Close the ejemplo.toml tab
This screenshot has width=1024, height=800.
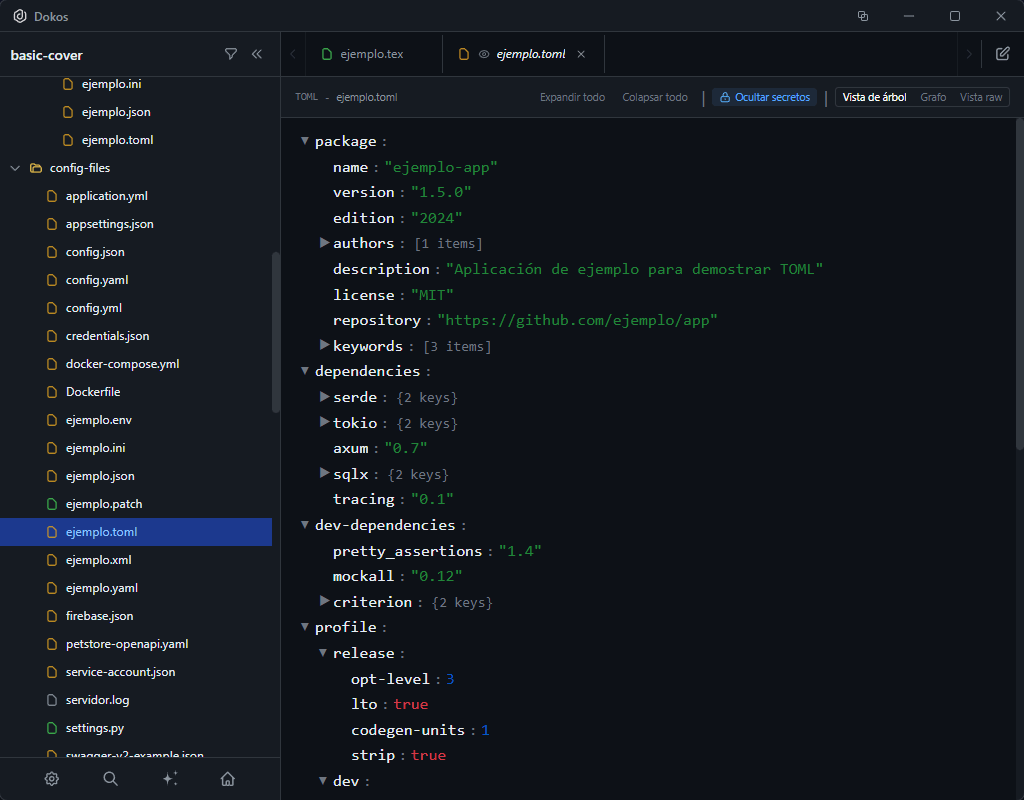(582, 54)
